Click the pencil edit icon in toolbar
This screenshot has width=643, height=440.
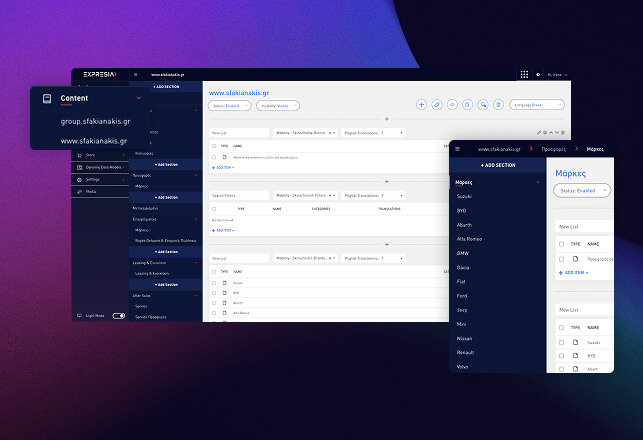pos(437,104)
